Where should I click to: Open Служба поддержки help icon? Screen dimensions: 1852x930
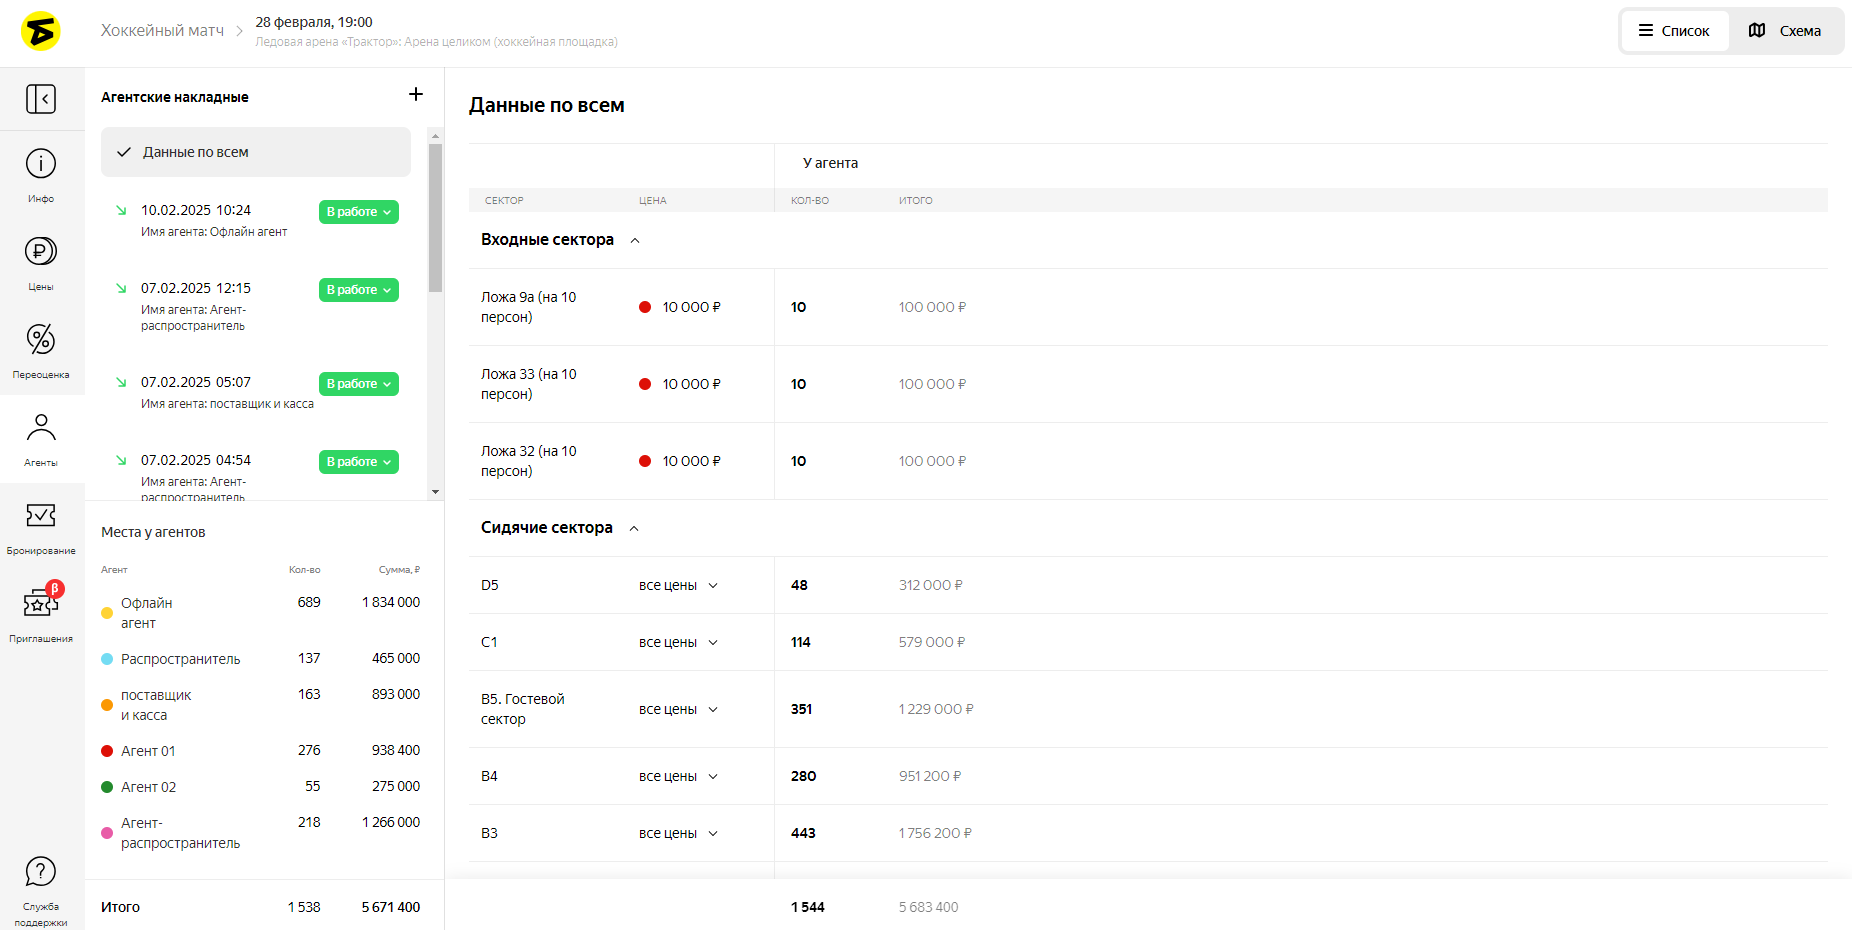[41, 872]
